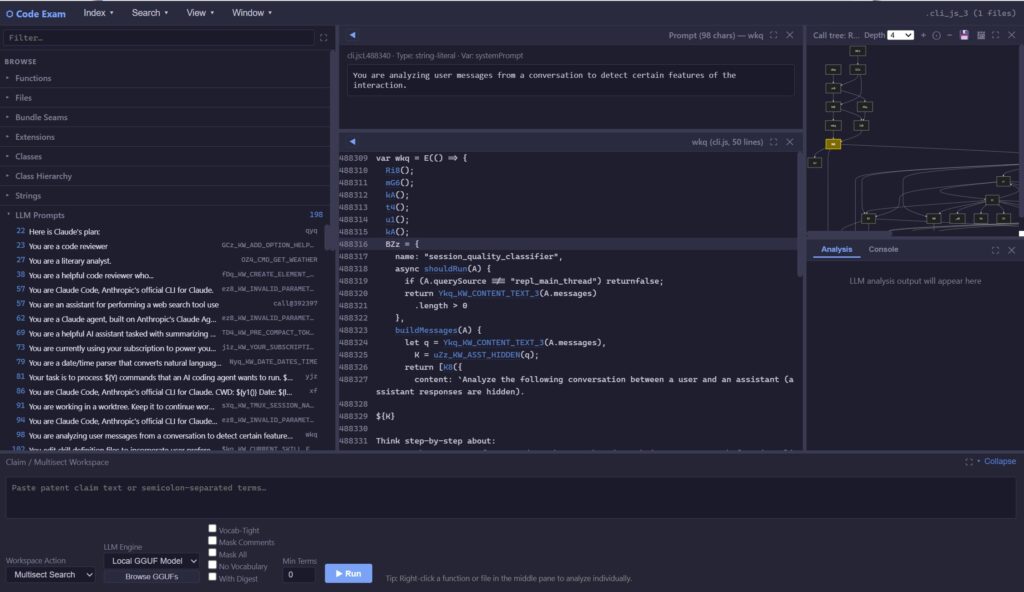This screenshot has width=1024, height=592.
Task: Click fullscreen icon next to Collapse
Action: 969,462
